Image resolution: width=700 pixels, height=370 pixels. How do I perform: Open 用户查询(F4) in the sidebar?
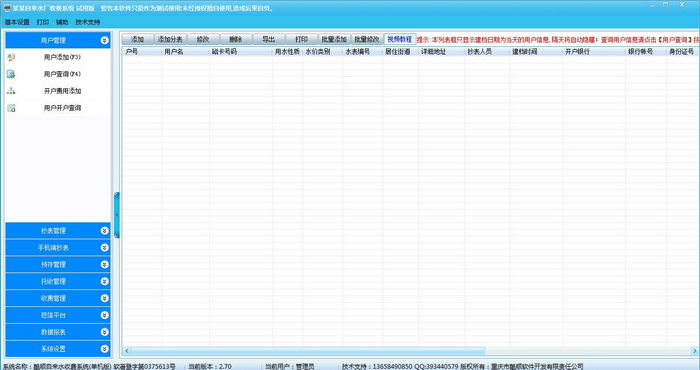point(62,74)
